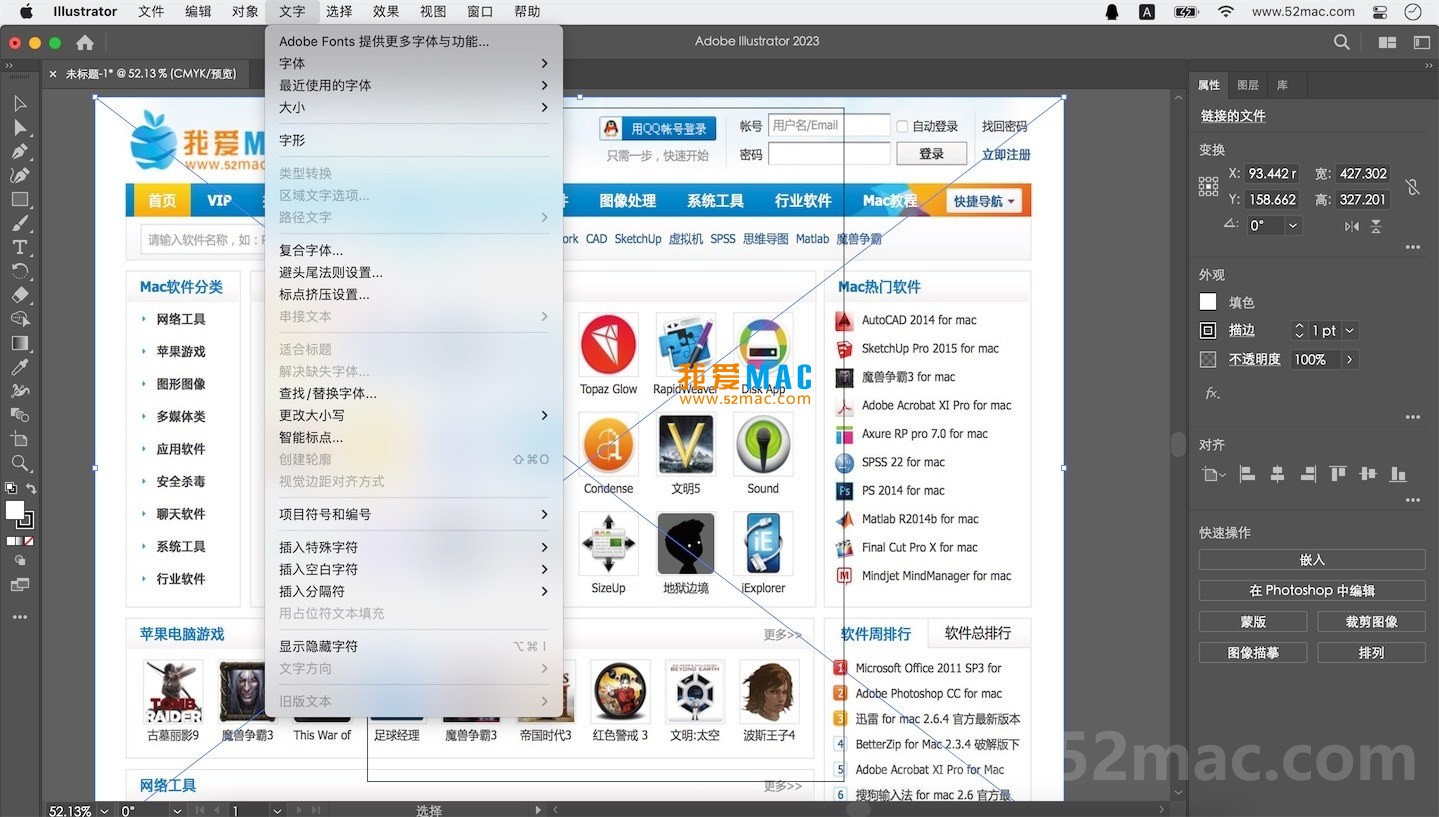Select the Pen tool
The width and height of the screenshot is (1439, 817).
click(20, 152)
